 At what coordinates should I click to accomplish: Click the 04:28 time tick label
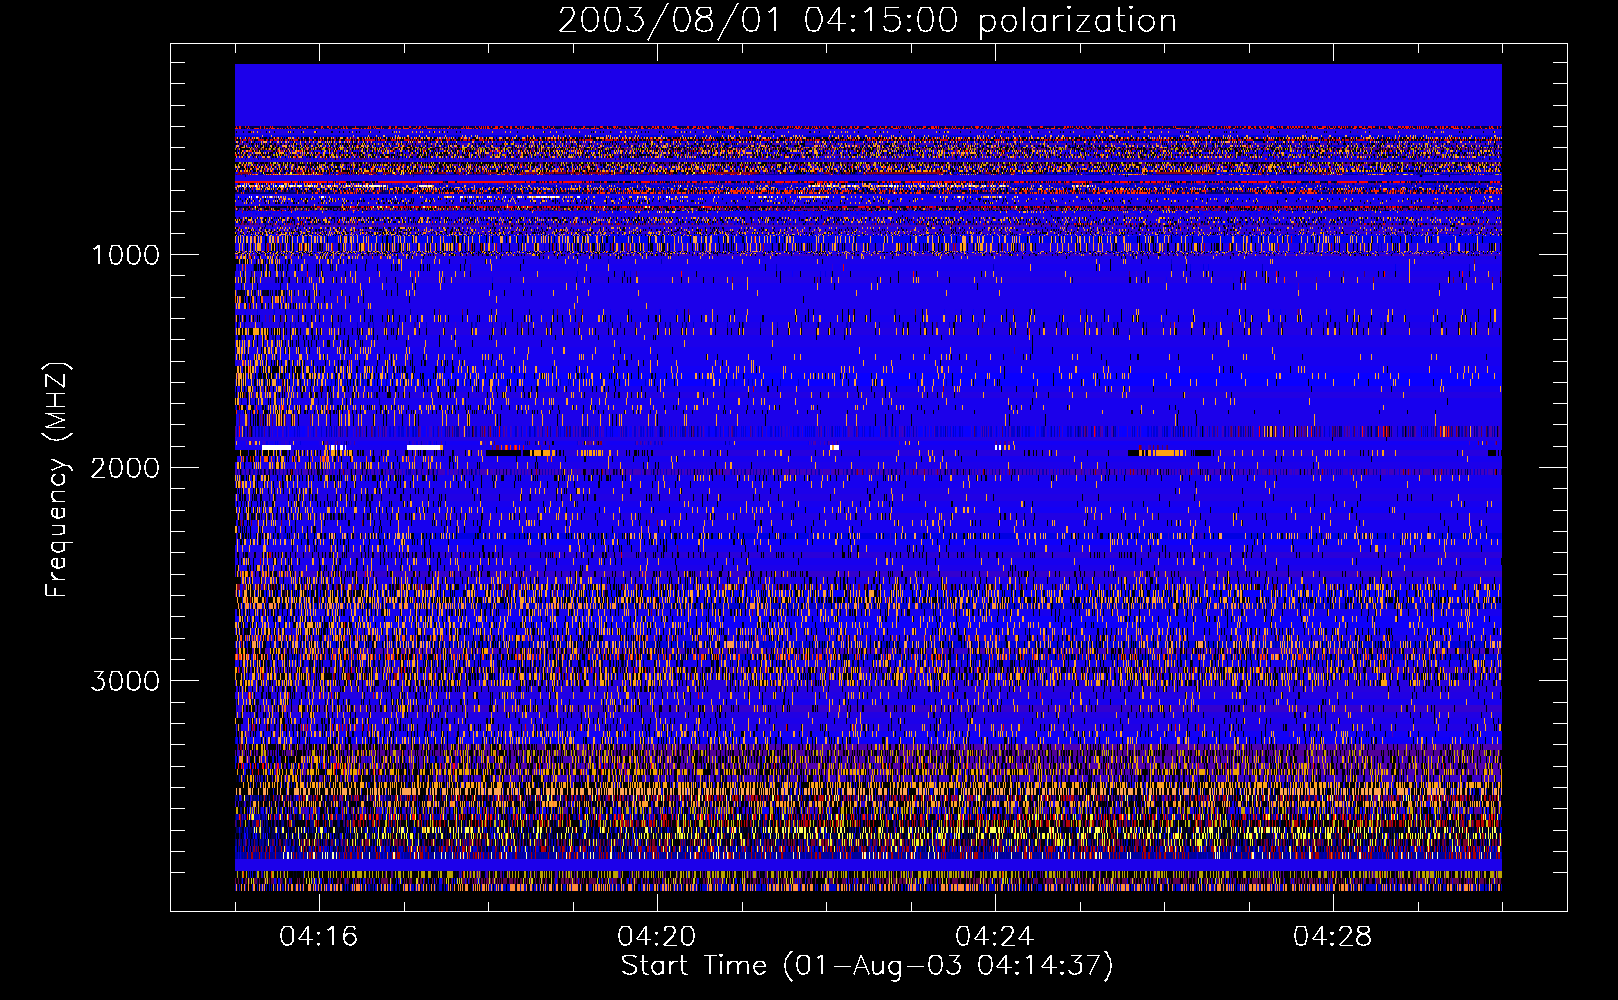(1333, 937)
